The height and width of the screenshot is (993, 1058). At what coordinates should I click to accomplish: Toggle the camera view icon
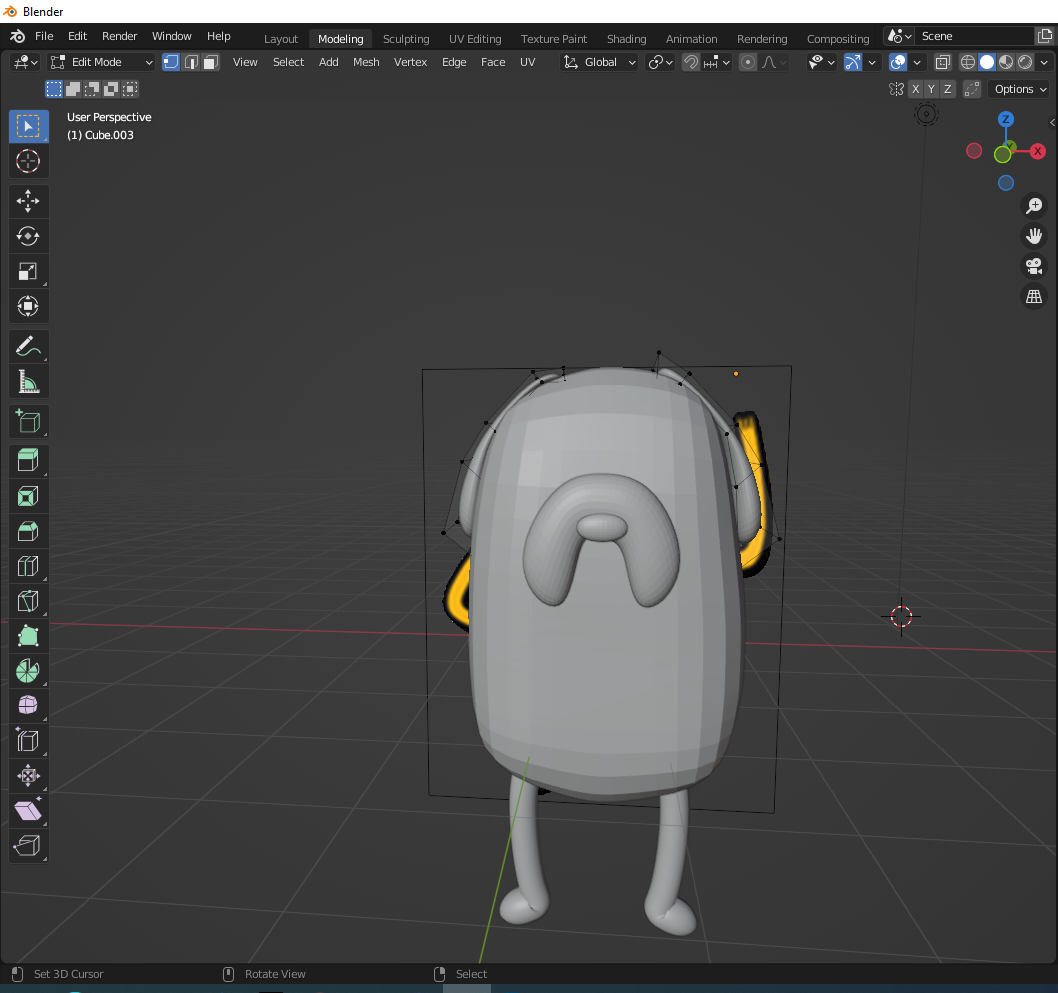pyautogui.click(x=1034, y=266)
